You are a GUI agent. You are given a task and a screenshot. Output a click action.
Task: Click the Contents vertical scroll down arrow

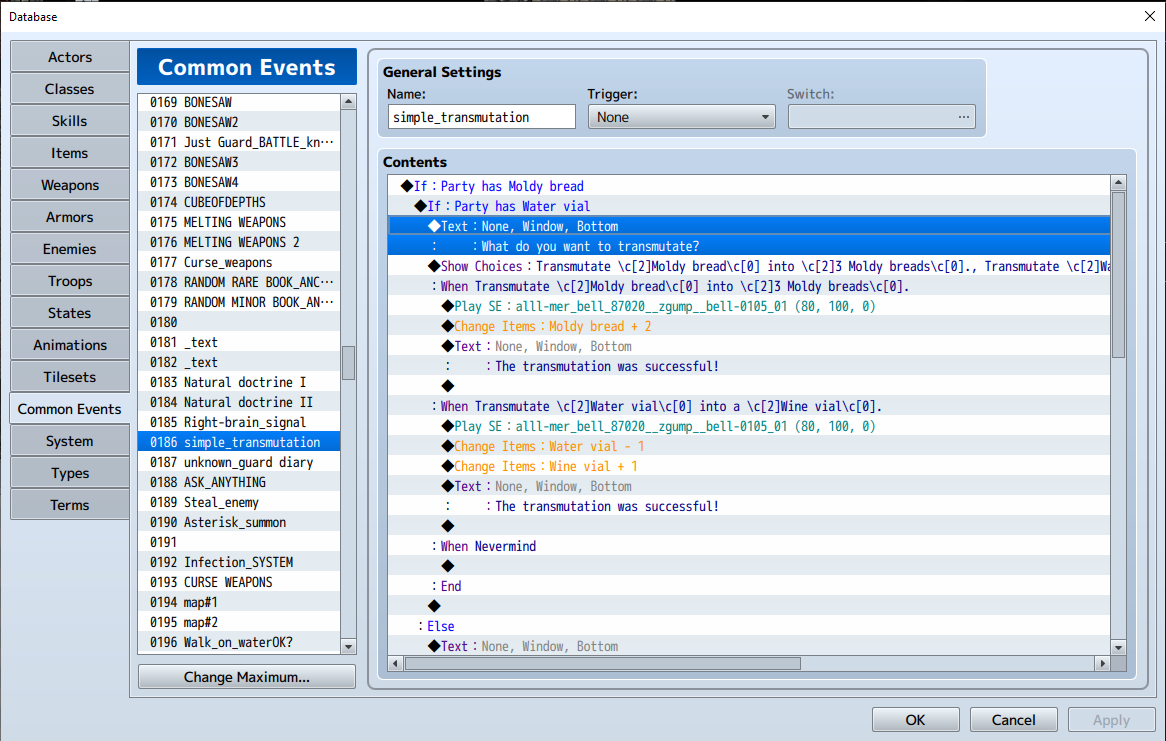coord(1118,647)
